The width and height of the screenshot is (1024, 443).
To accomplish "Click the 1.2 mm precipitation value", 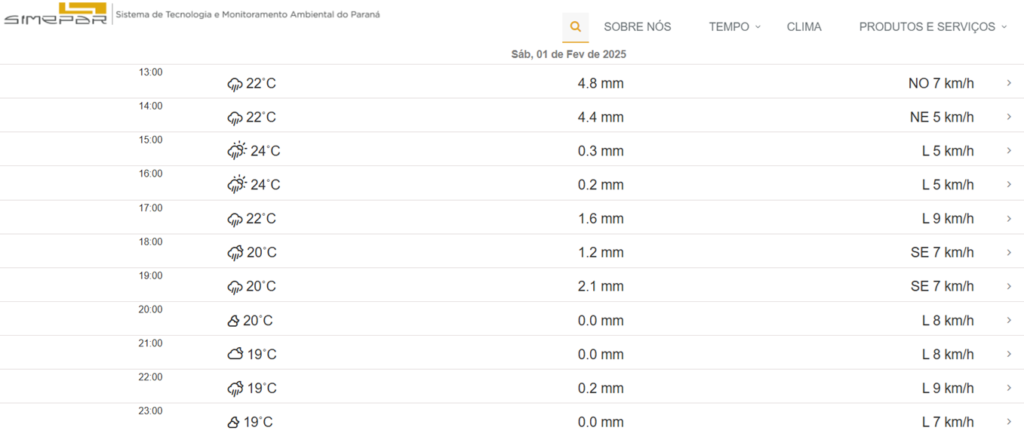I will (x=601, y=253).
